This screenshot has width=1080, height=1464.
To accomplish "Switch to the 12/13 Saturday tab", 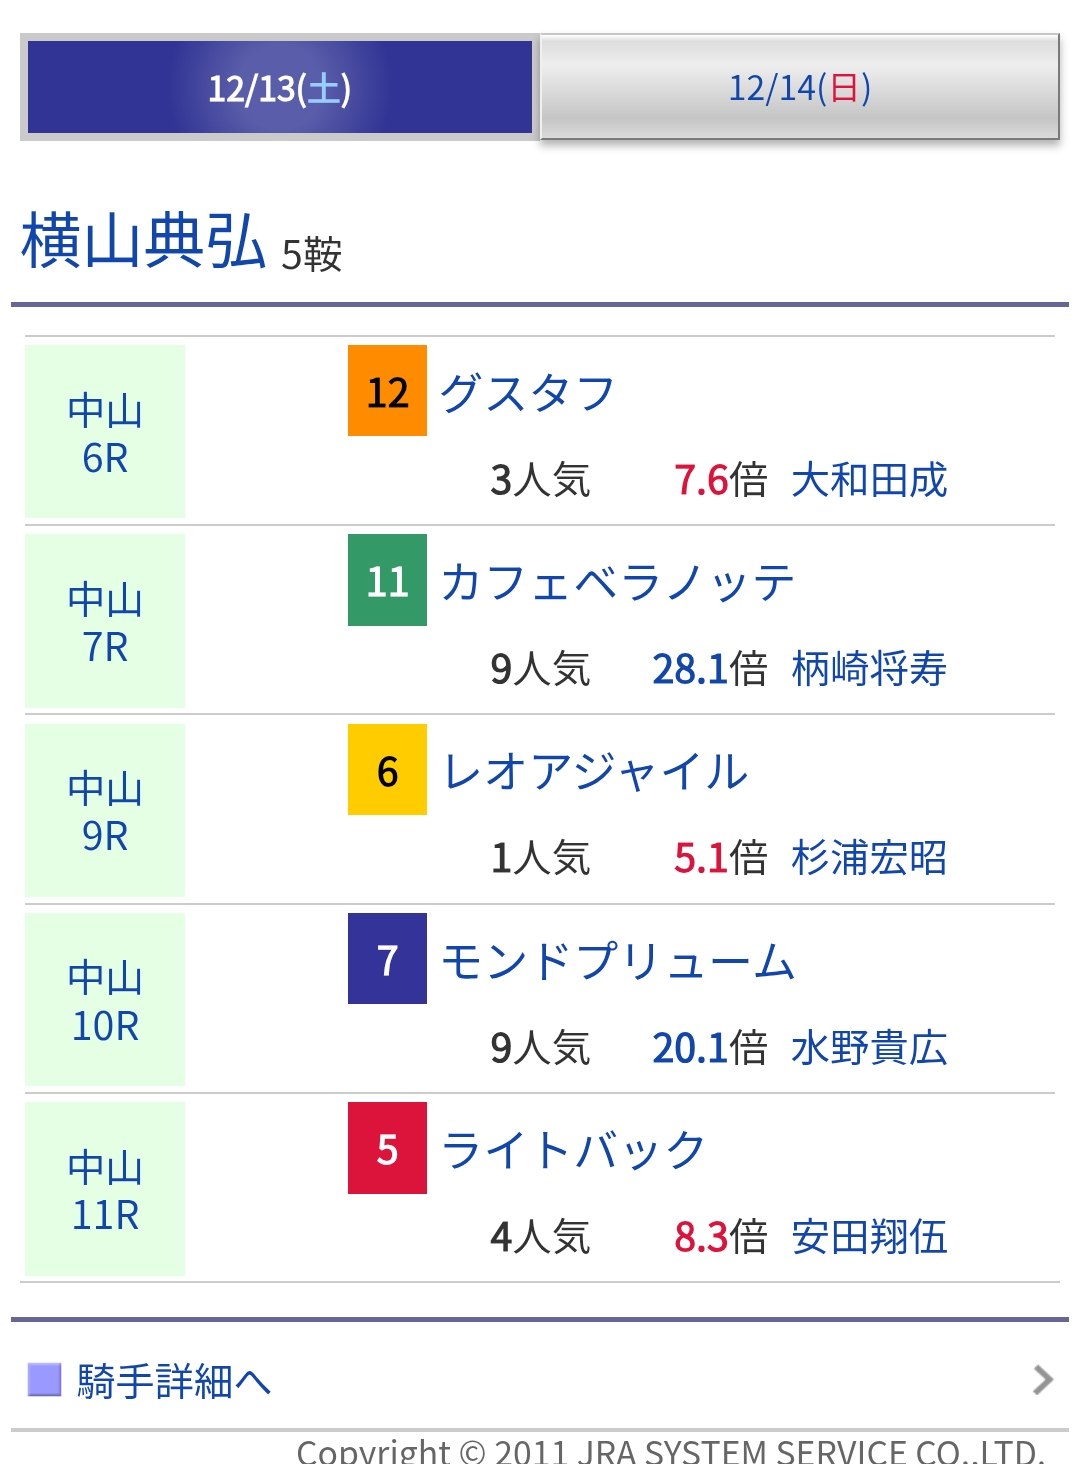I will click(280, 88).
